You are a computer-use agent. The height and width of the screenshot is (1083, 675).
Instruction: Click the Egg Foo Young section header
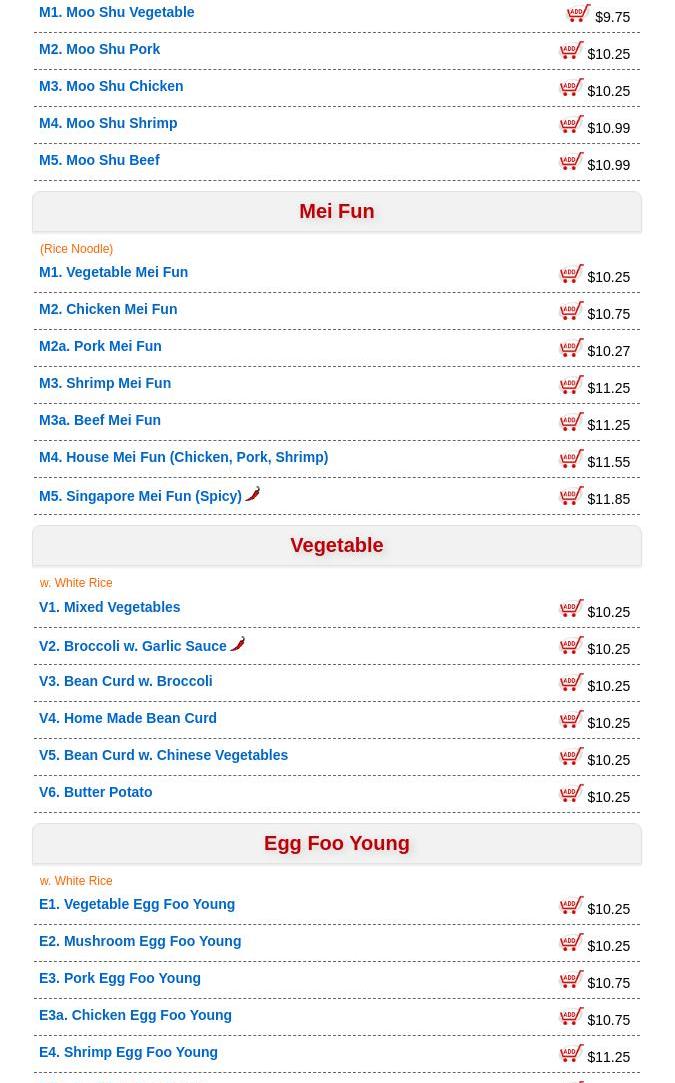[x=336, y=844]
